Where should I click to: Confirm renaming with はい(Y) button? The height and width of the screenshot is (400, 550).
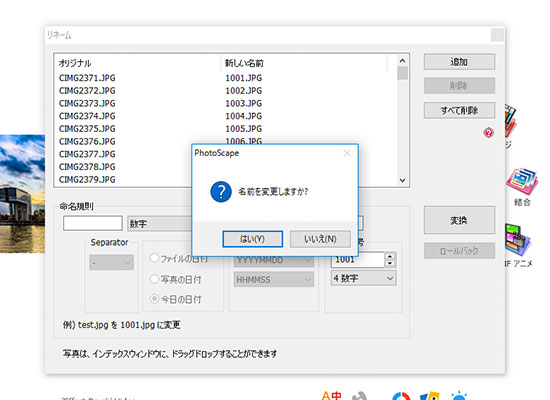click(253, 239)
